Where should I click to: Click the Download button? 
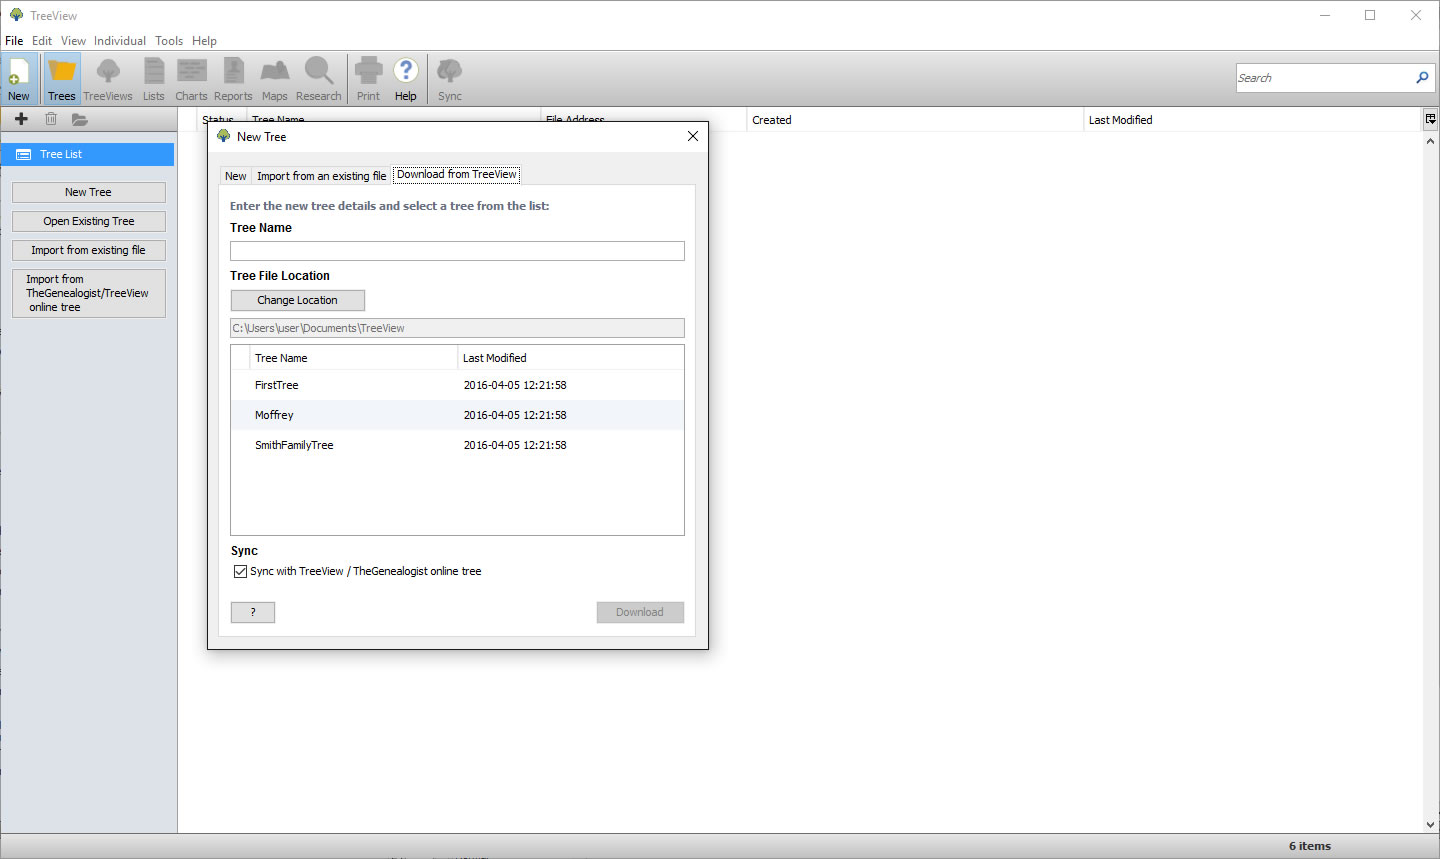click(640, 612)
